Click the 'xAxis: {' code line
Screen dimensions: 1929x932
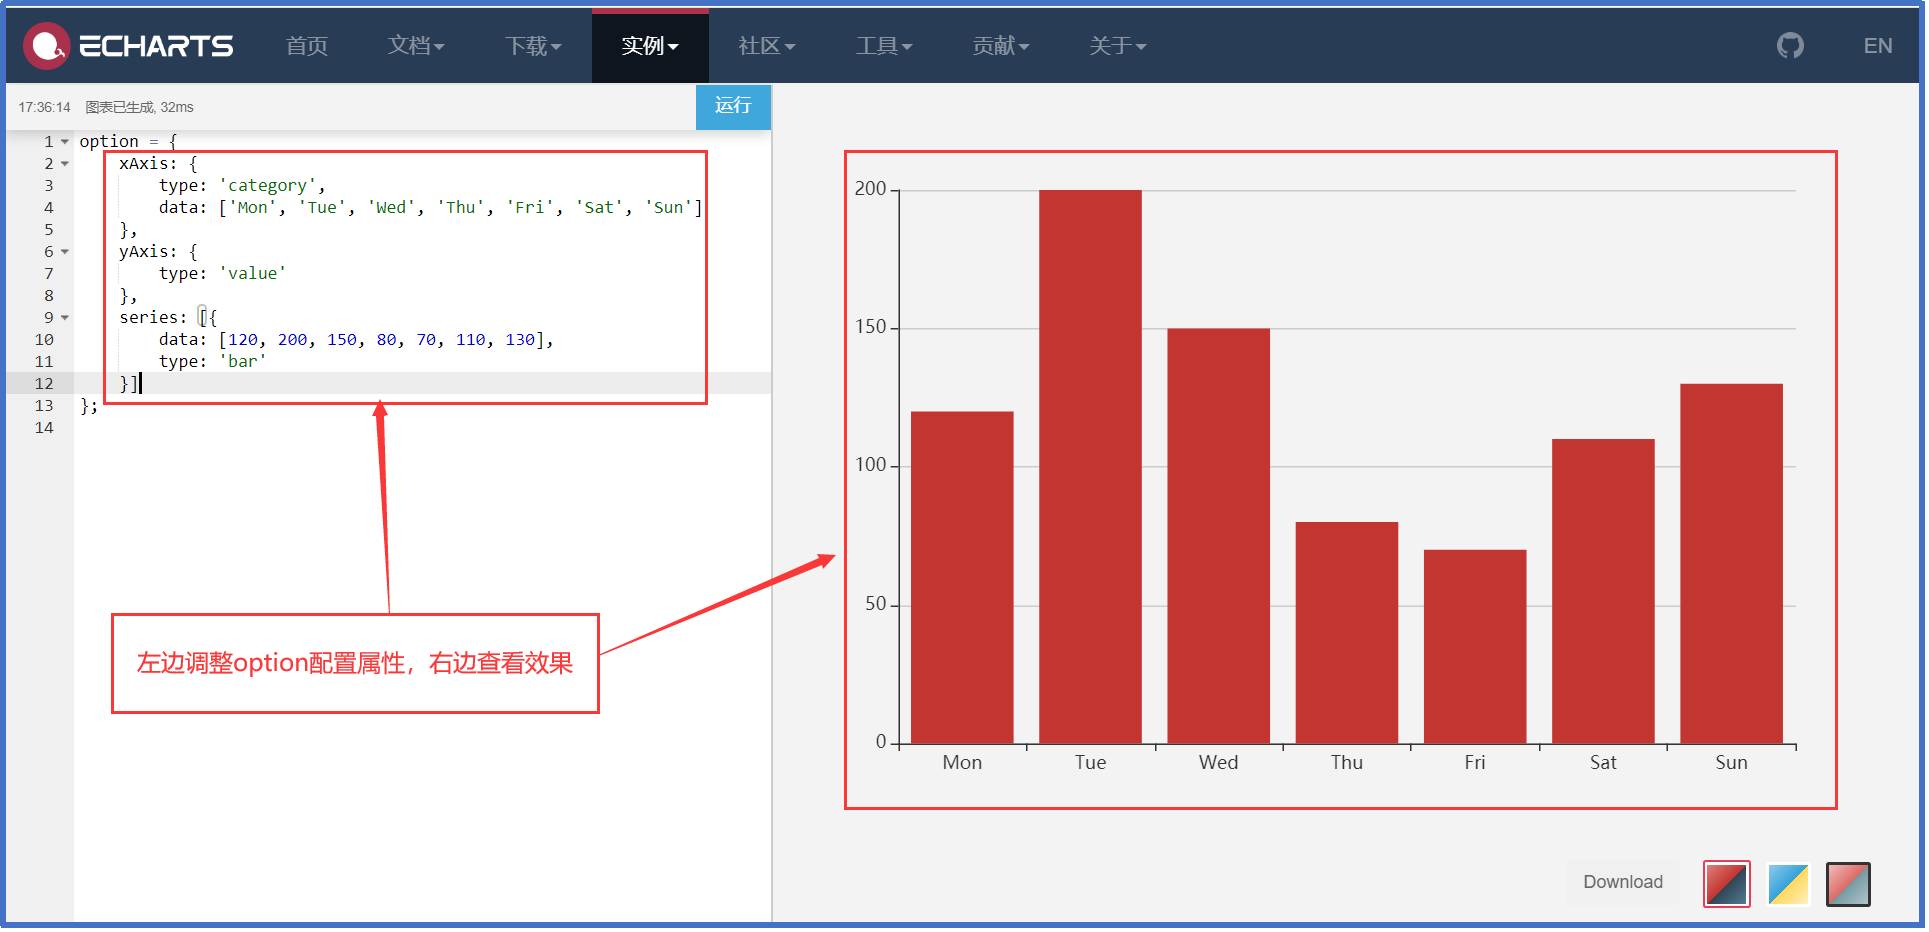click(158, 164)
